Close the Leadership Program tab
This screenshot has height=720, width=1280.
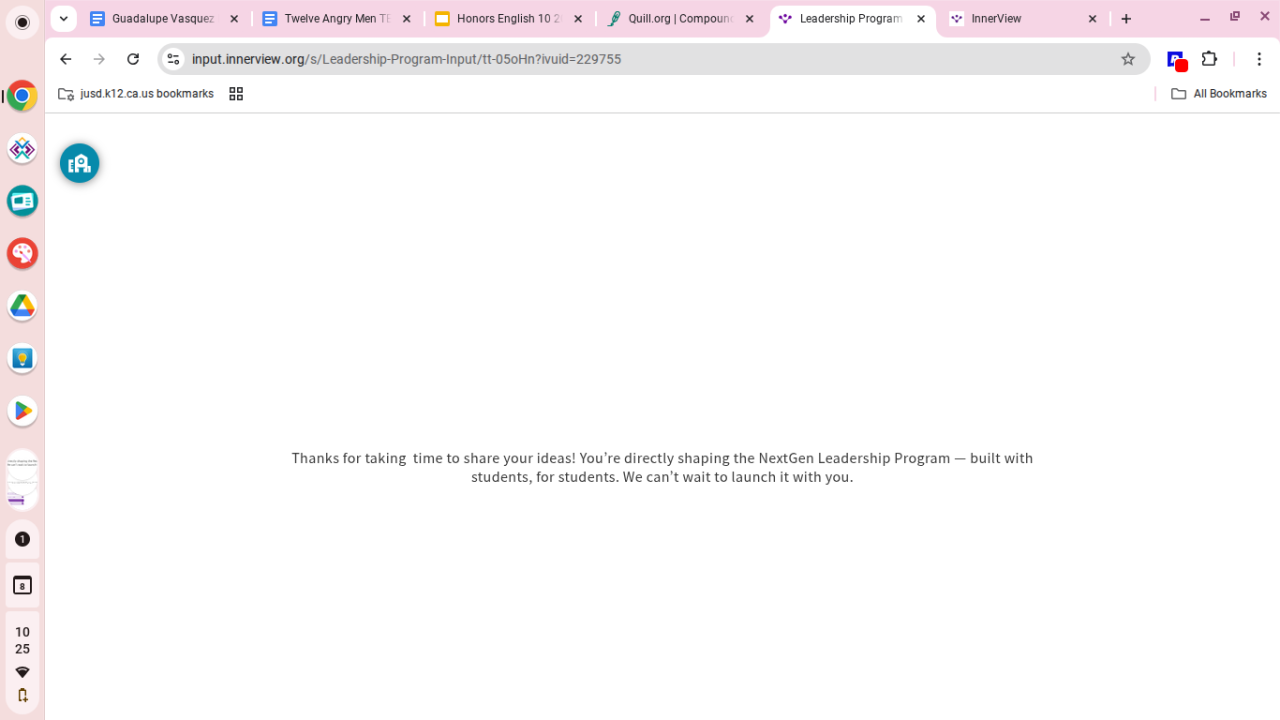click(921, 19)
